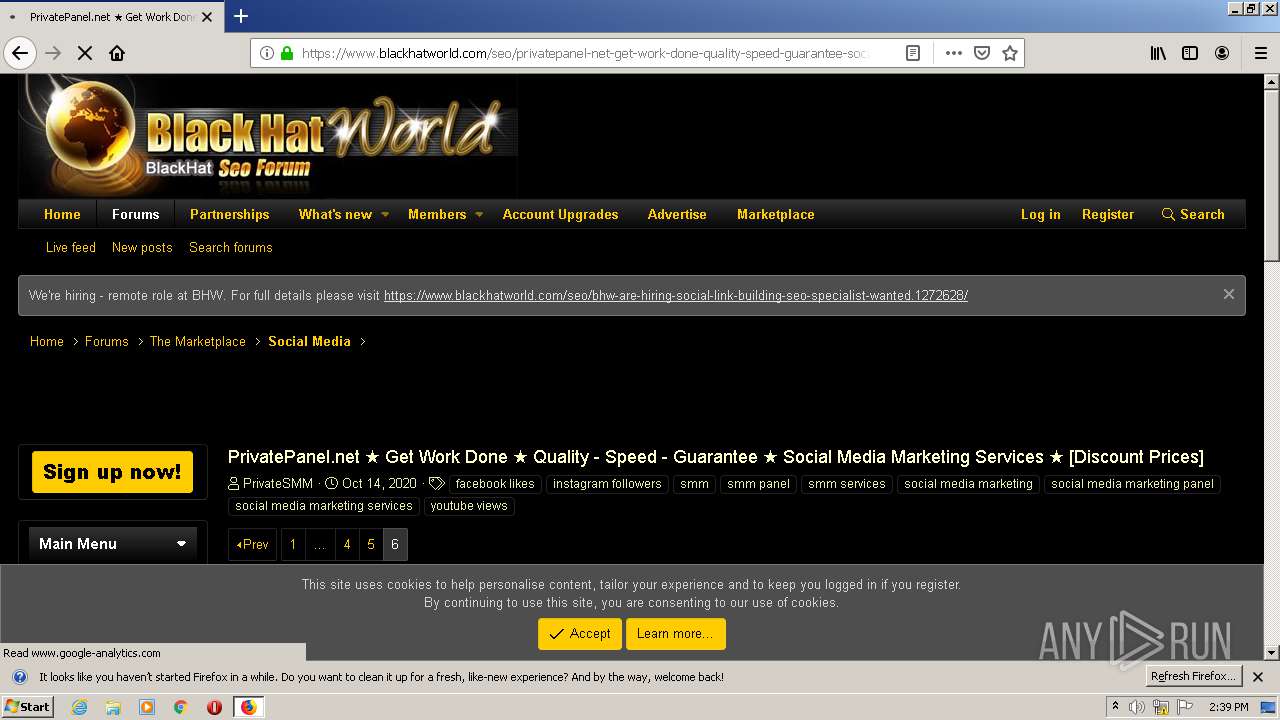
Task: Open media player icon in taskbar
Action: [x=147, y=707]
